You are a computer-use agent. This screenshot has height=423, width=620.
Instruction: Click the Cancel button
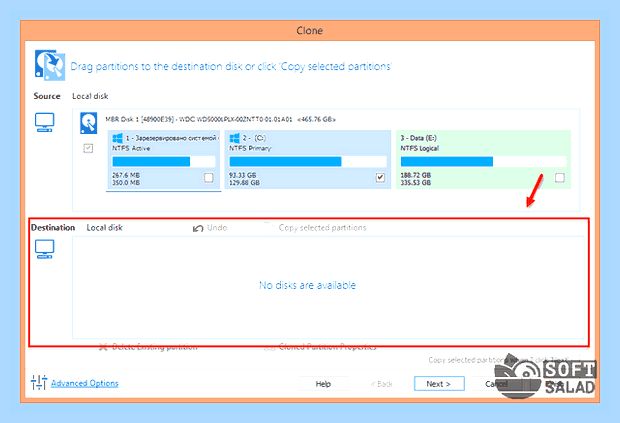click(x=497, y=384)
